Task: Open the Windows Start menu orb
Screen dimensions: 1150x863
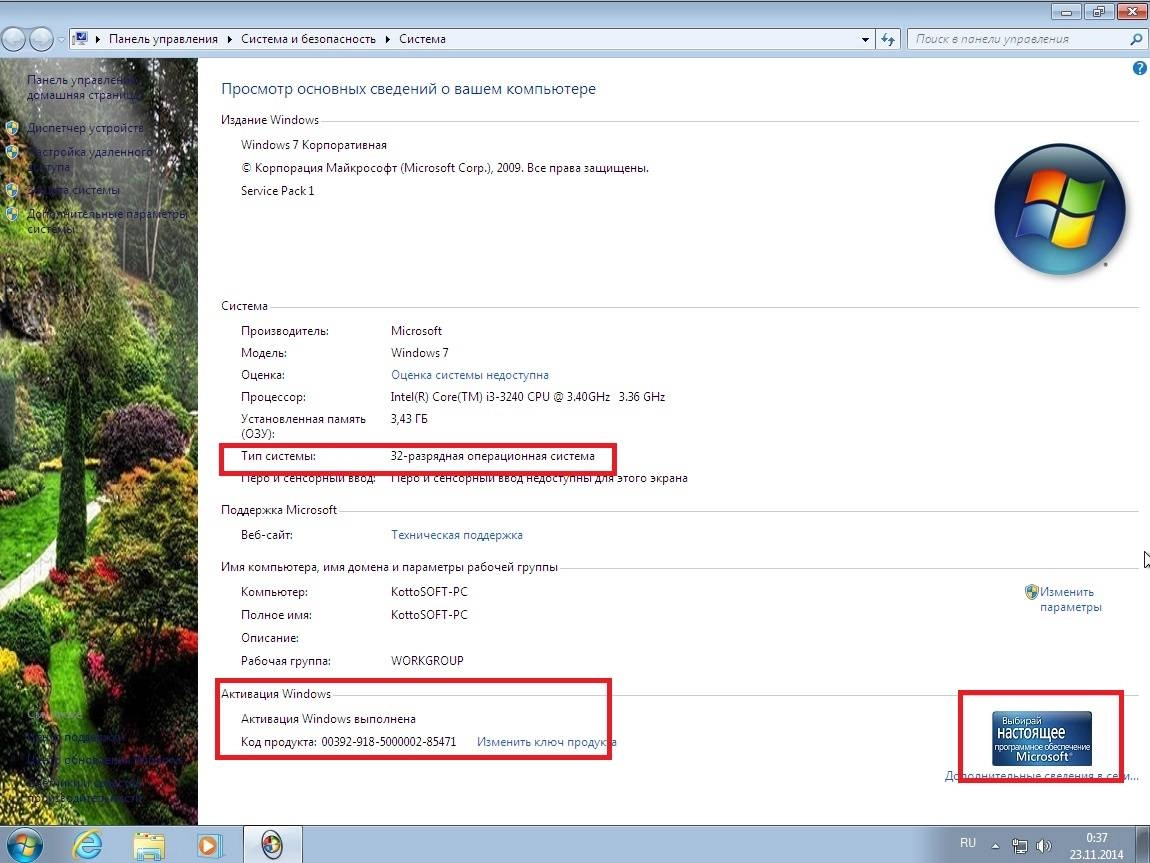Action: pyautogui.click(x=23, y=845)
